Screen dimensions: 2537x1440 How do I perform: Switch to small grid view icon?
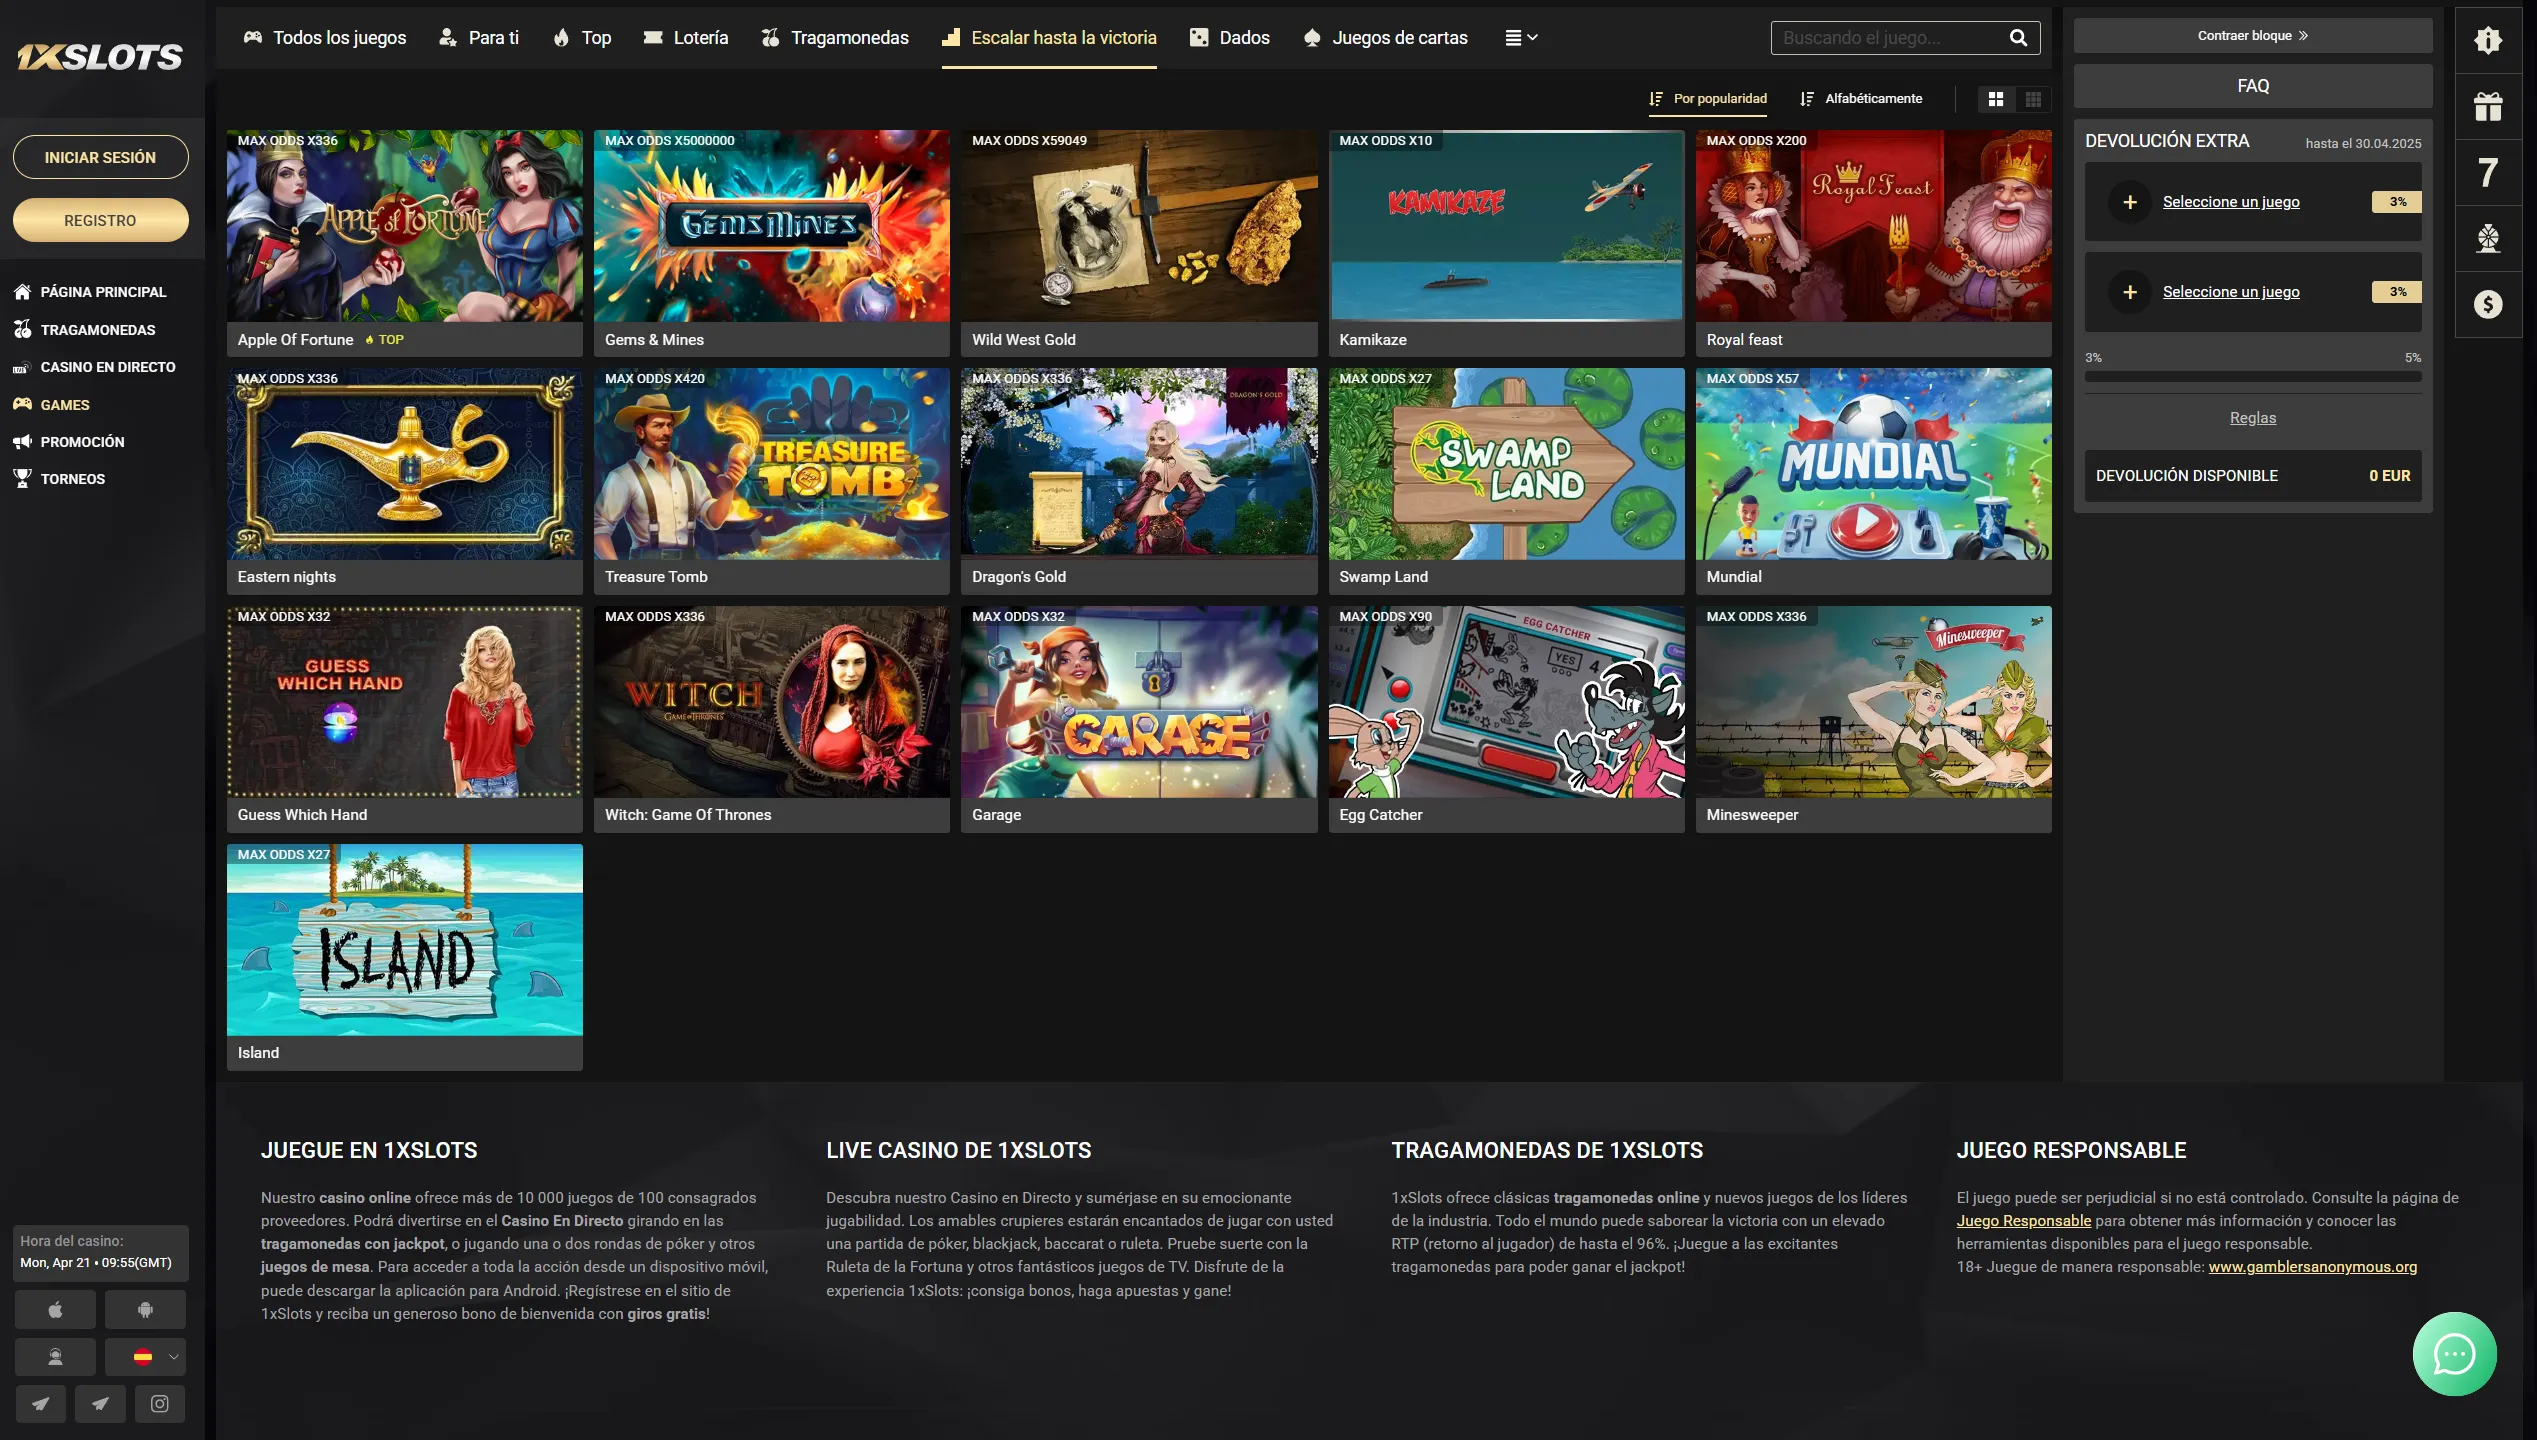click(2033, 99)
